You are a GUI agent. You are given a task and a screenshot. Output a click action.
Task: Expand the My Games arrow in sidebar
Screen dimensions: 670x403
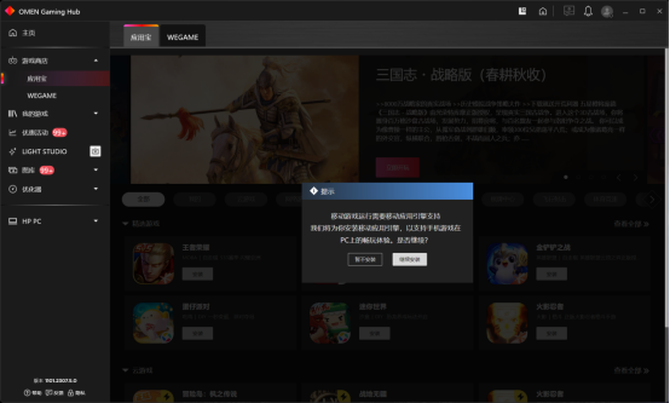[x=96, y=113]
